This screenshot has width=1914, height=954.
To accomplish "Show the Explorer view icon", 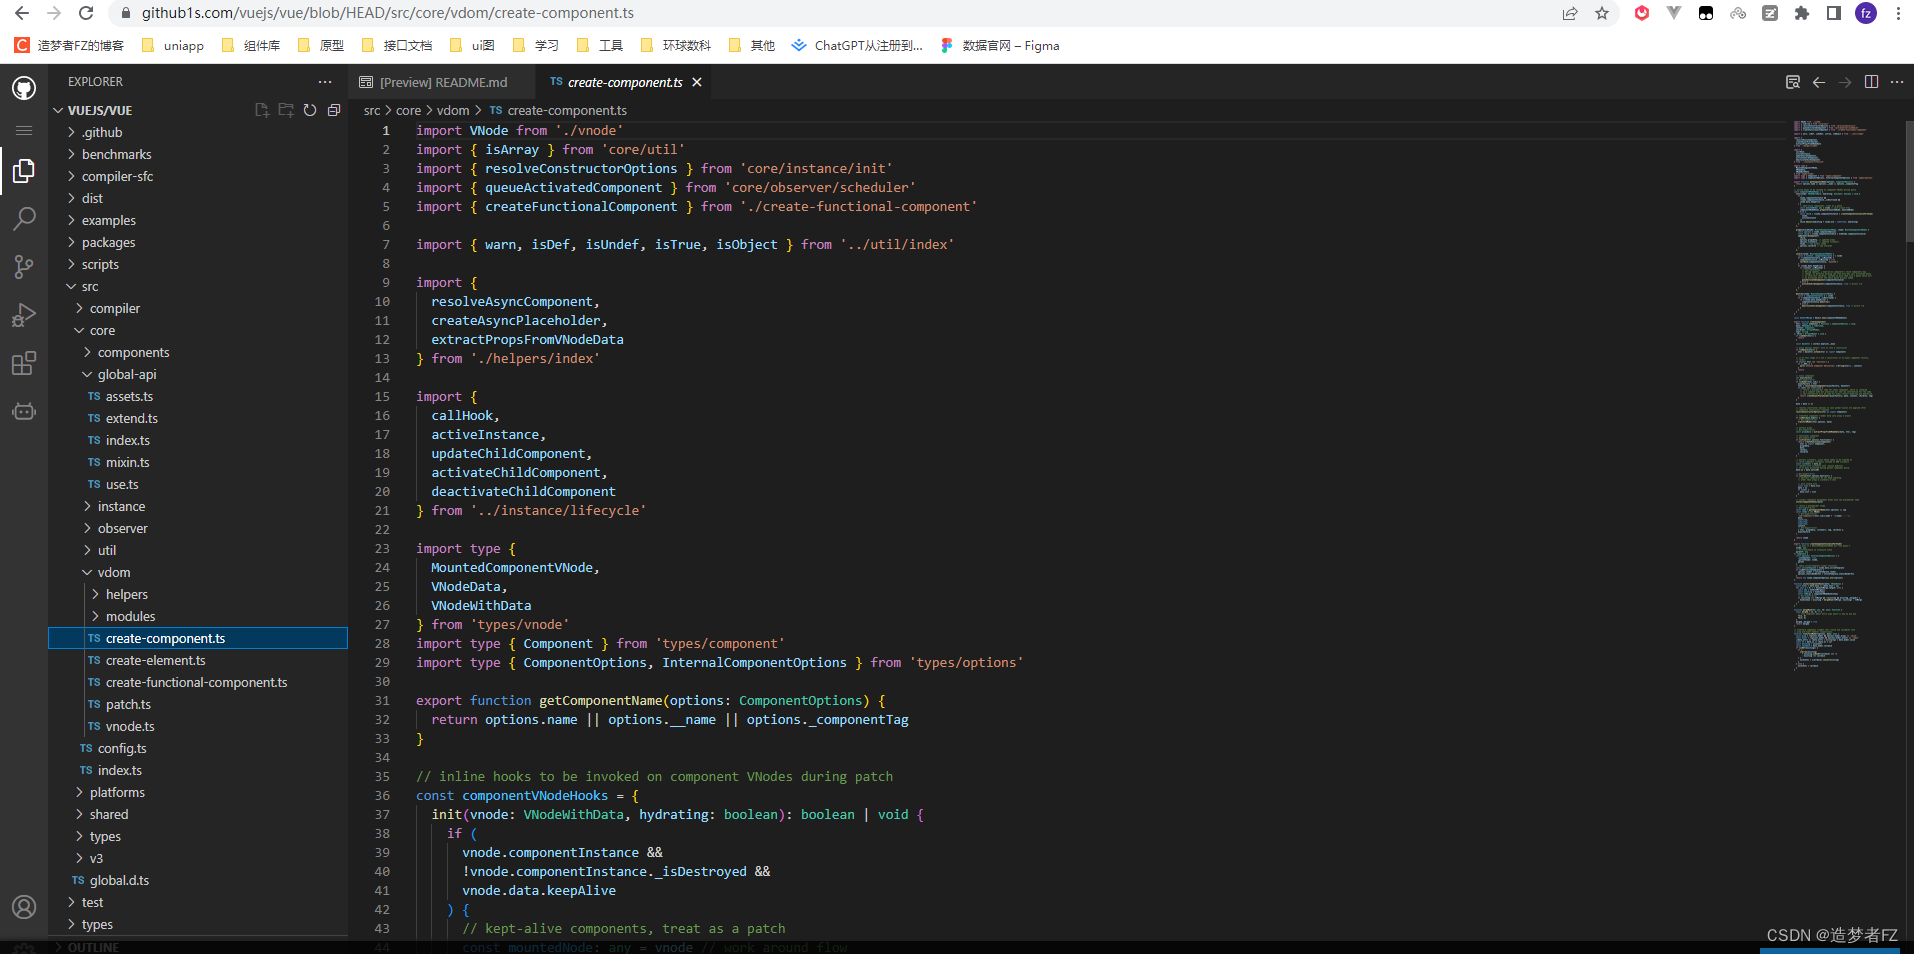I will pos(24,172).
